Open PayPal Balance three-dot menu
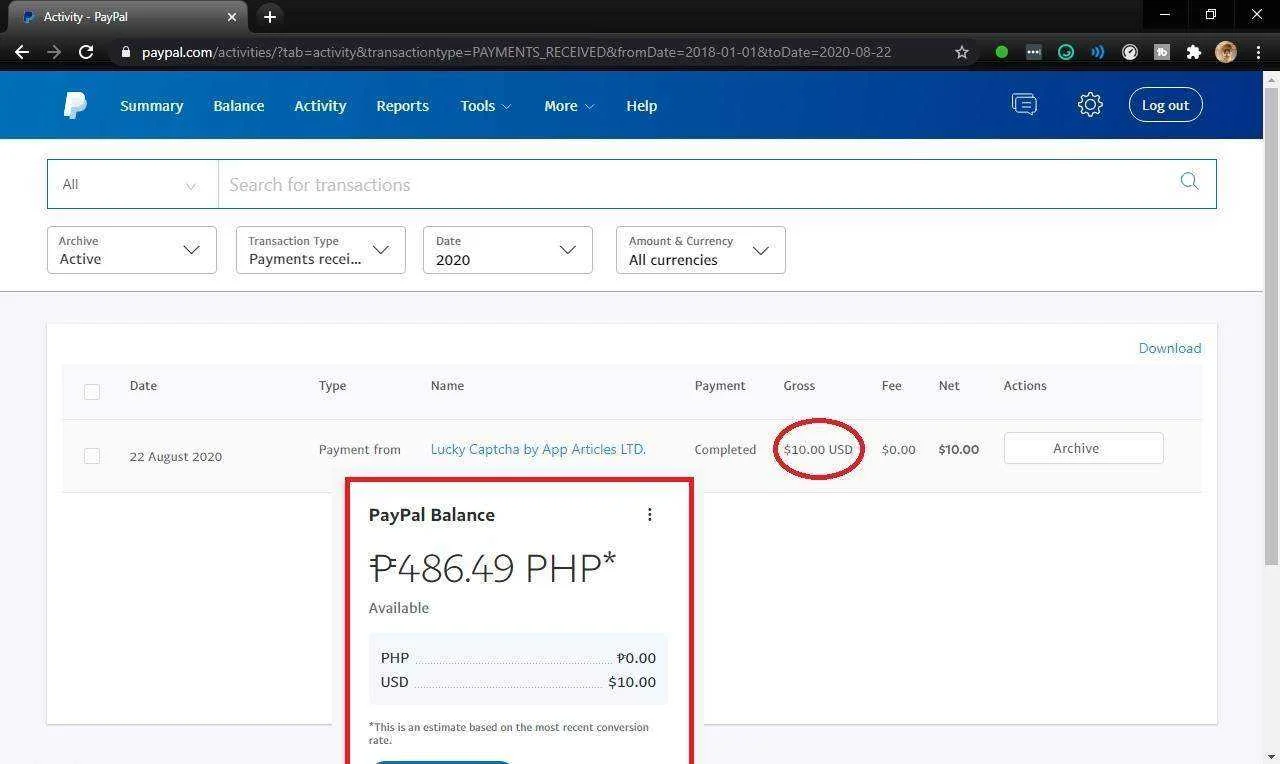 650,514
